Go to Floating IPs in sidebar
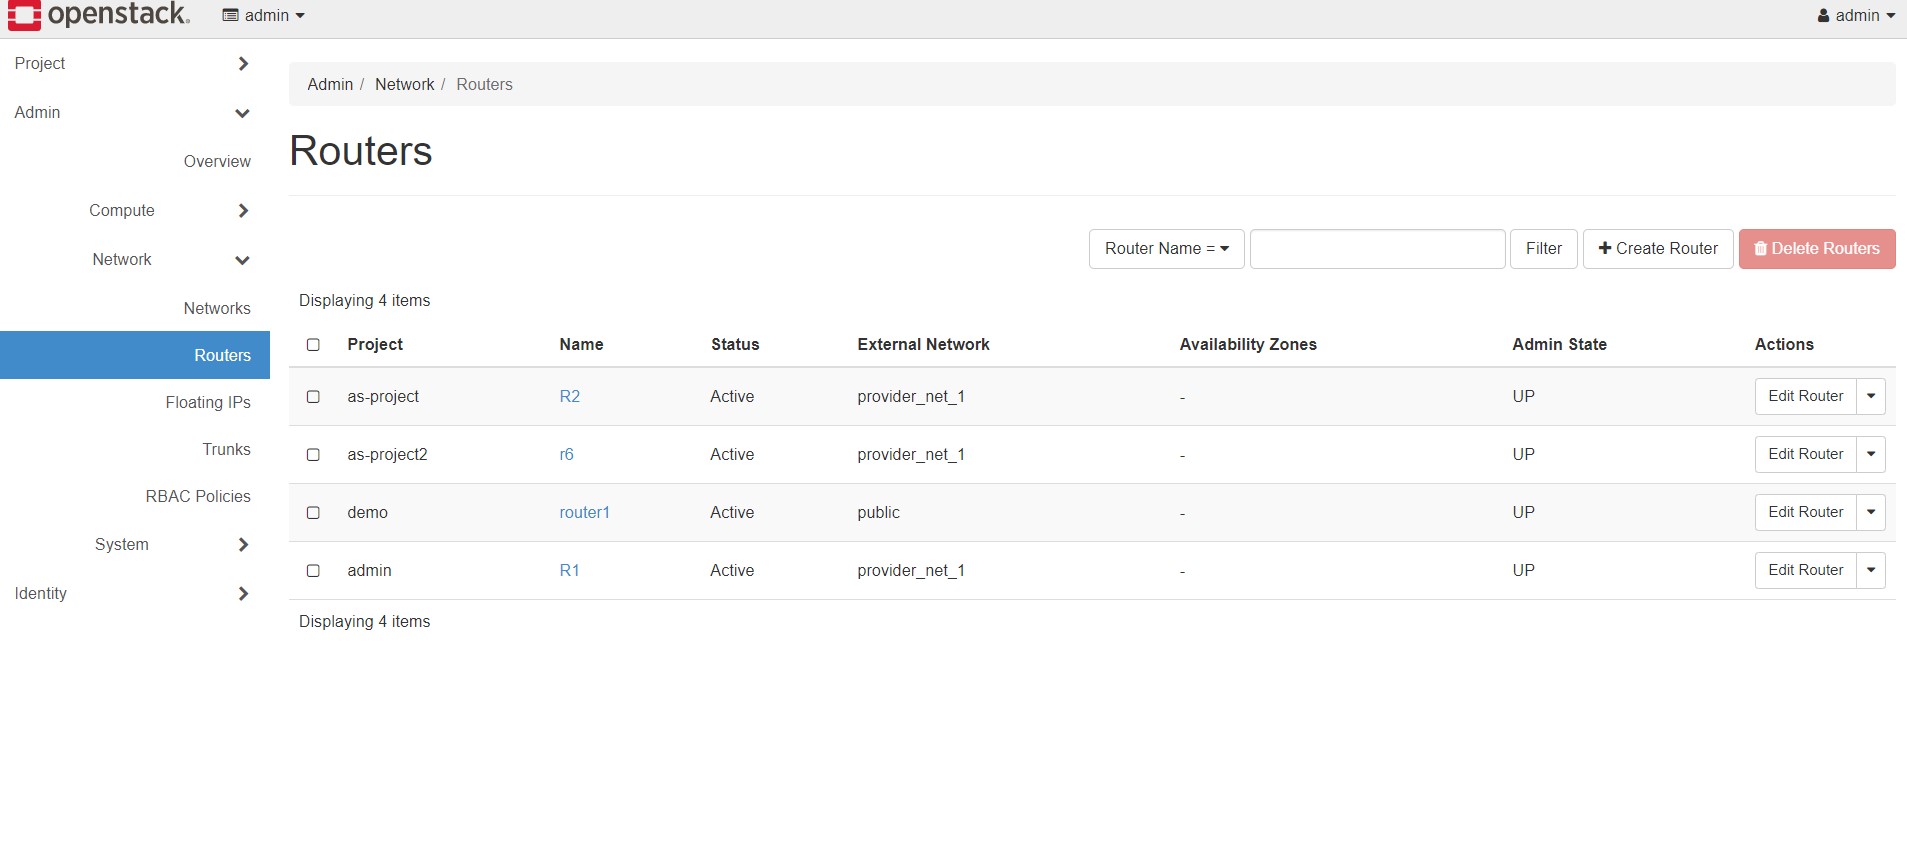Viewport: 1907px width, 867px height. click(208, 403)
